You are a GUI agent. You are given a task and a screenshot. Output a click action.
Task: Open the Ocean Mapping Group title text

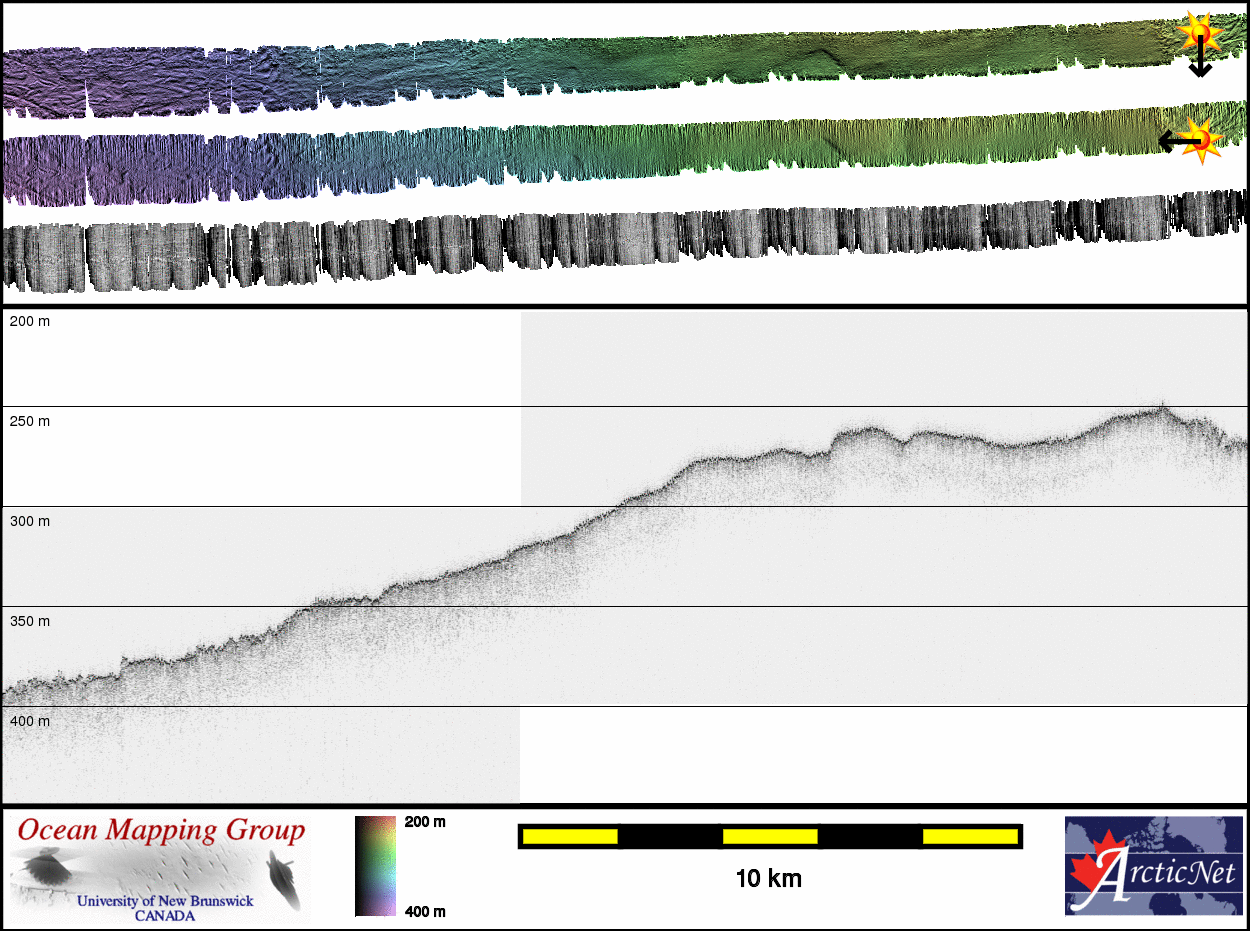161,831
